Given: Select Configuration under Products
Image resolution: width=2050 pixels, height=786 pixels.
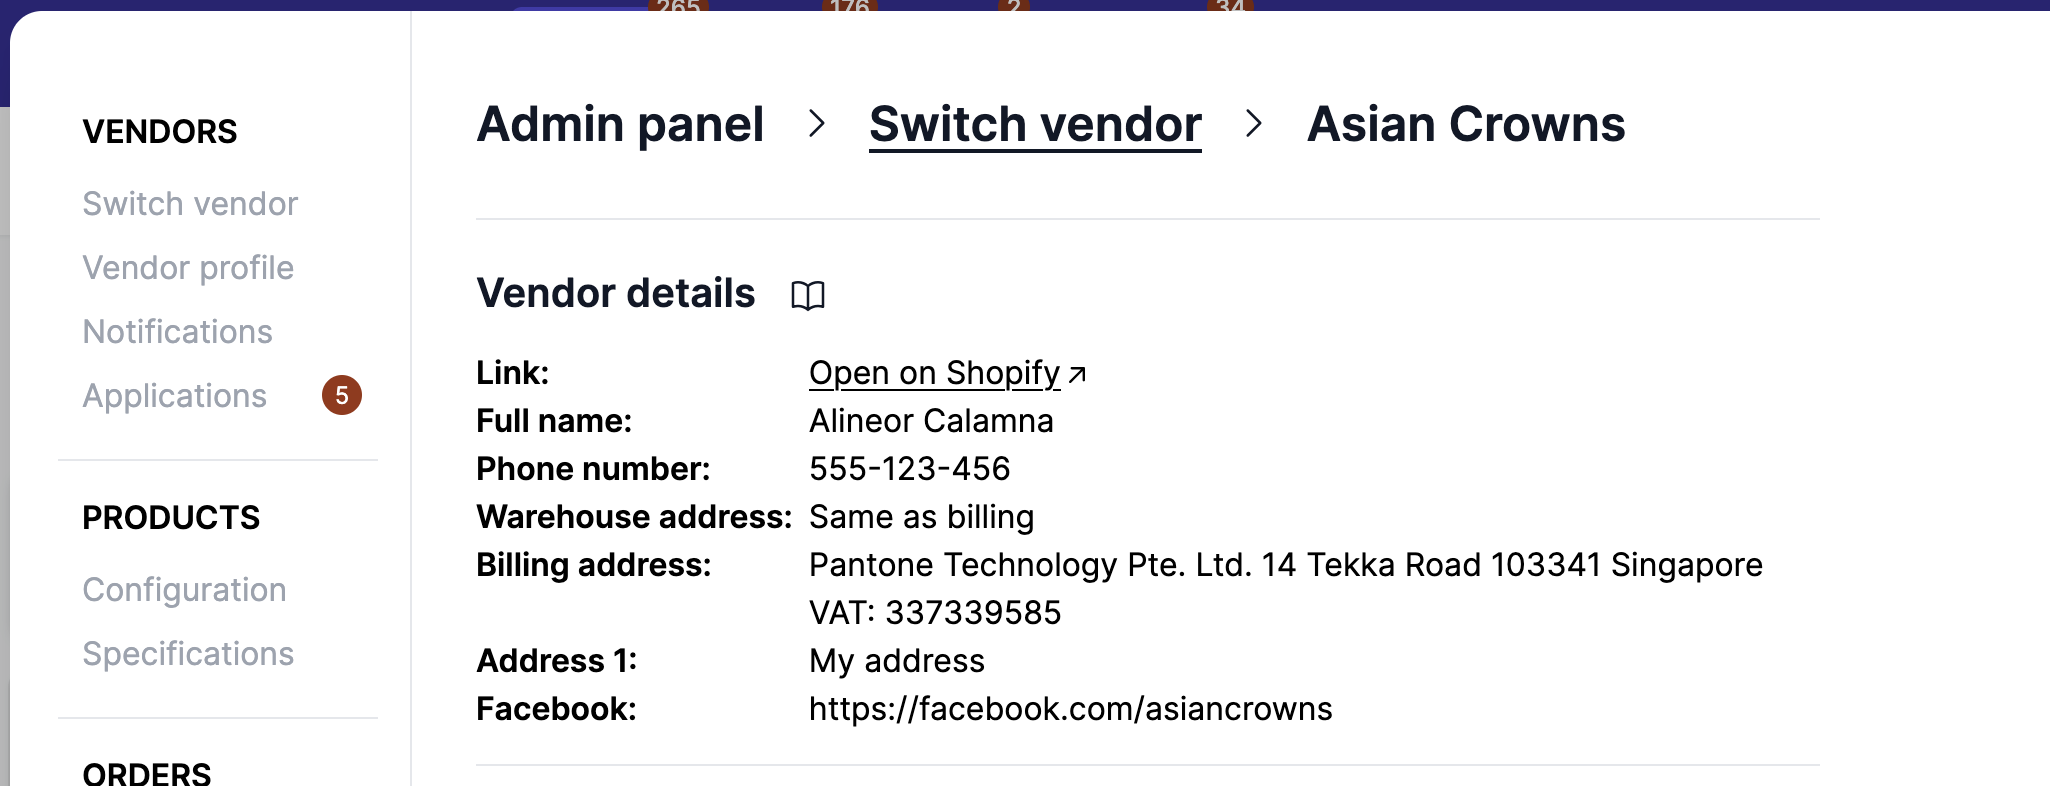Looking at the screenshot, I should pos(184,589).
